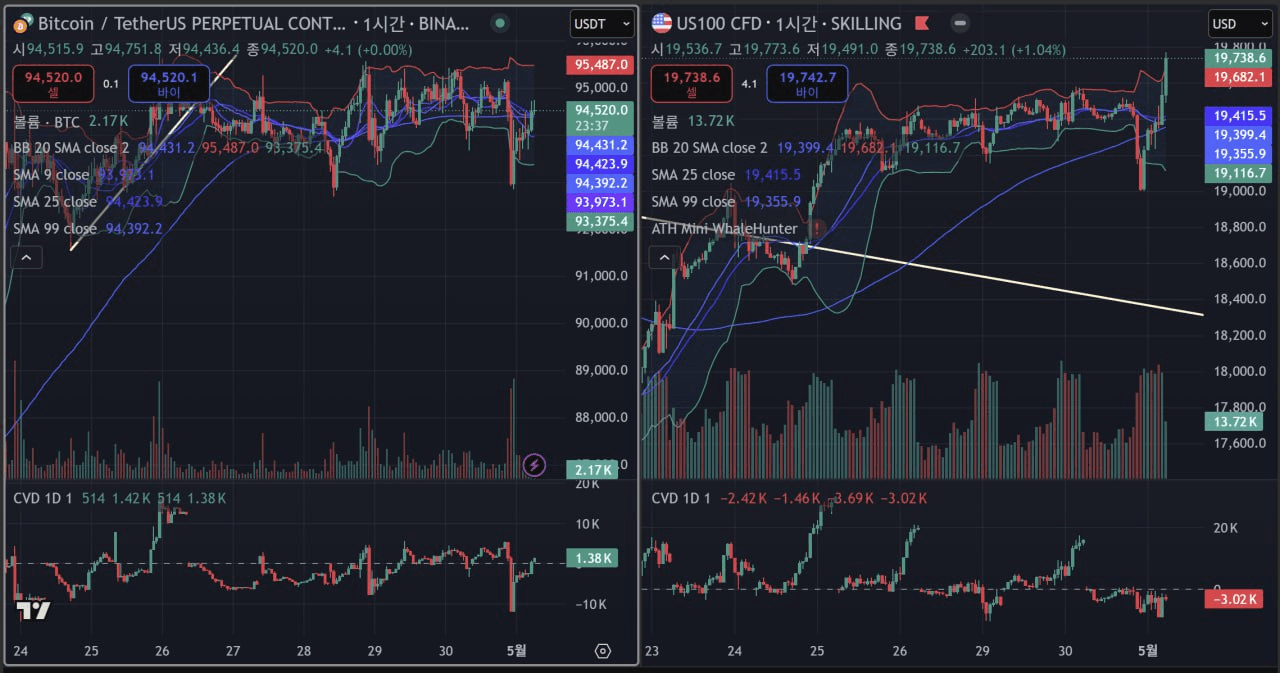This screenshot has width=1280, height=673.
Task: Select SMA 99 close legend showing 19,355.9
Action: coord(726,202)
